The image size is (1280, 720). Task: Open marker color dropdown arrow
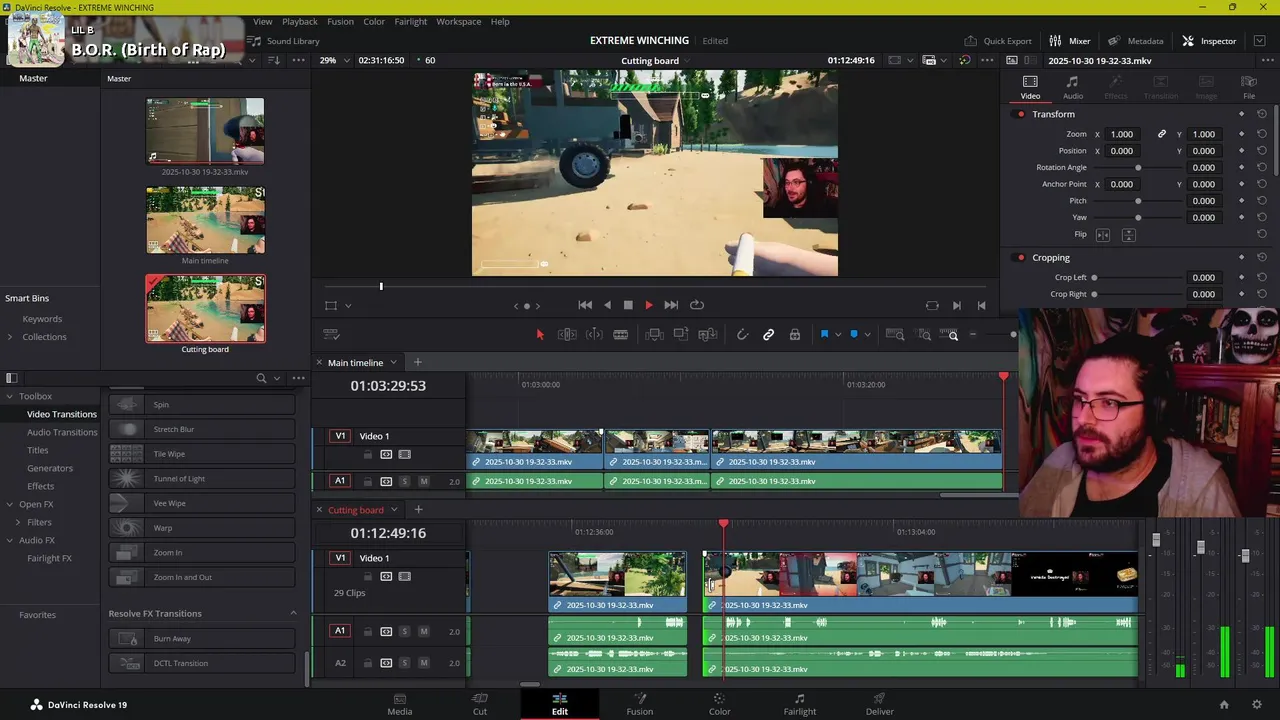pyautogui.click(x=867, y=335)
